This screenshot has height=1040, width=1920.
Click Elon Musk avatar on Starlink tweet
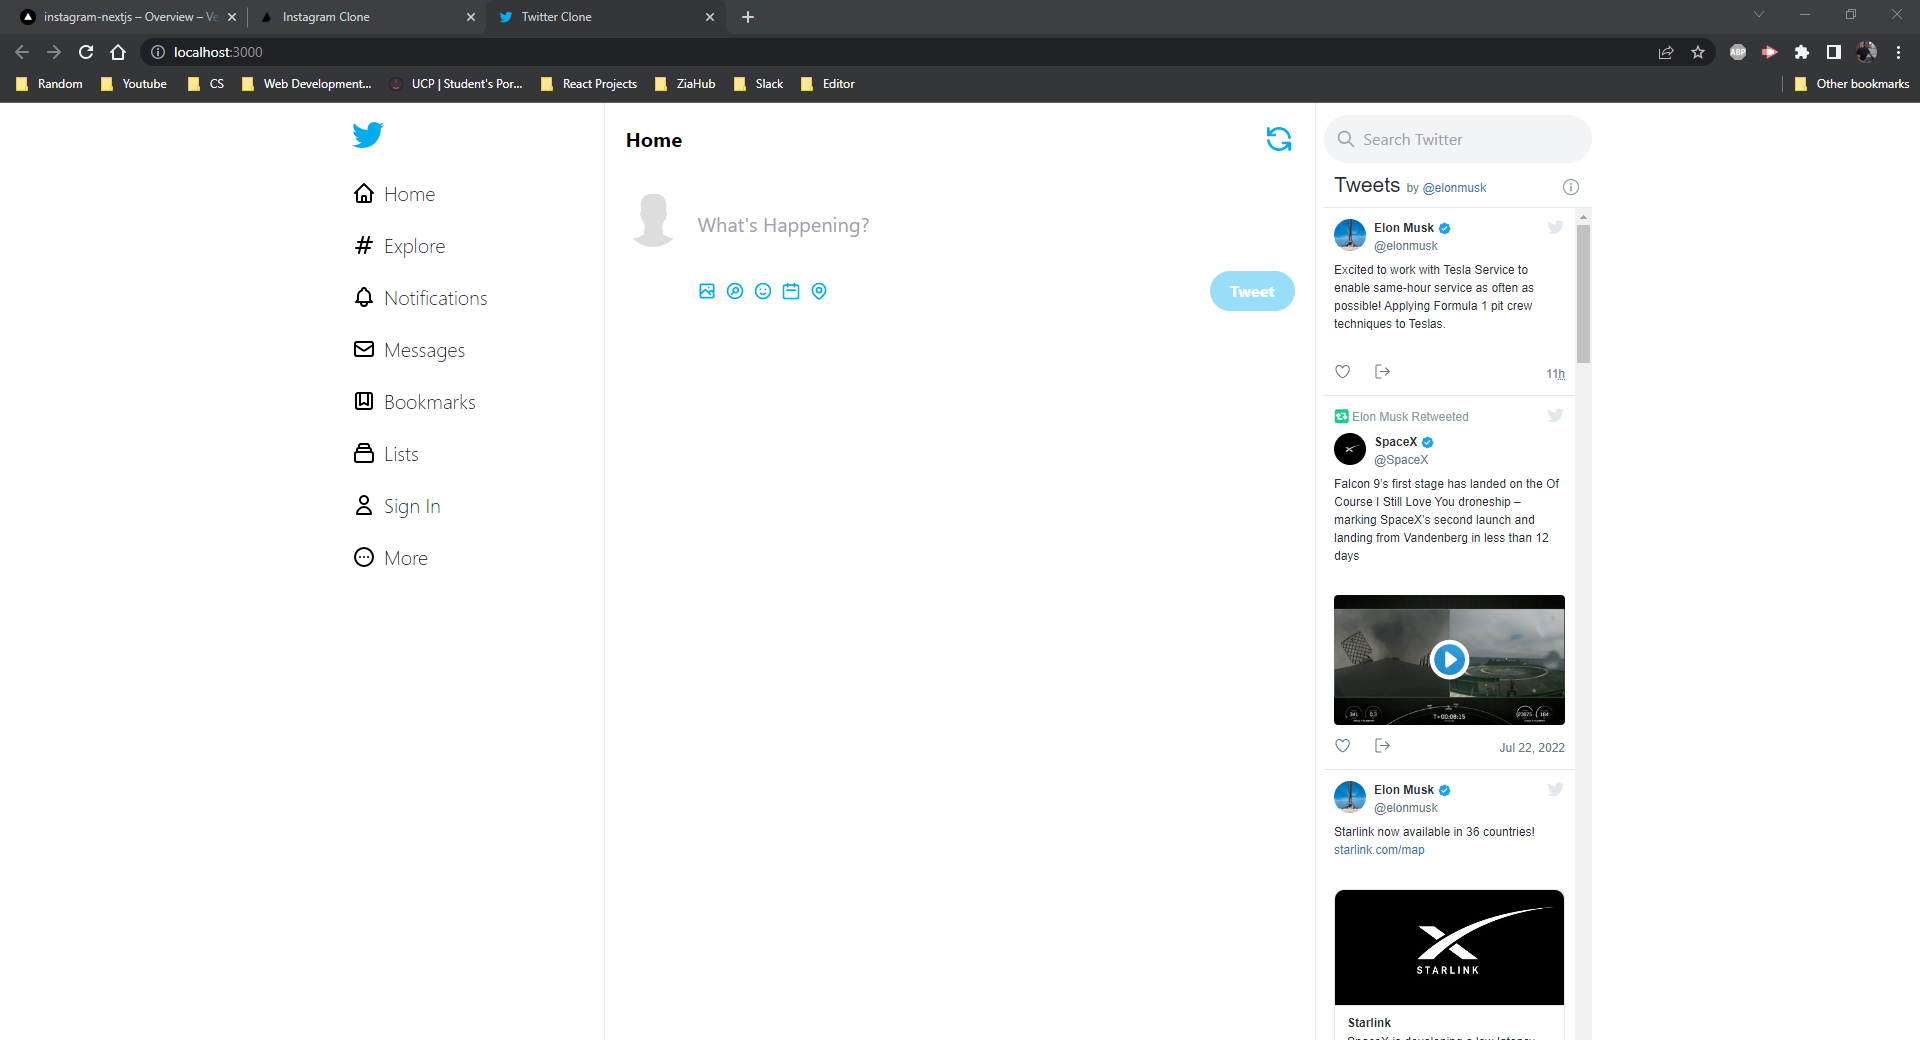tap(1350, 797)
